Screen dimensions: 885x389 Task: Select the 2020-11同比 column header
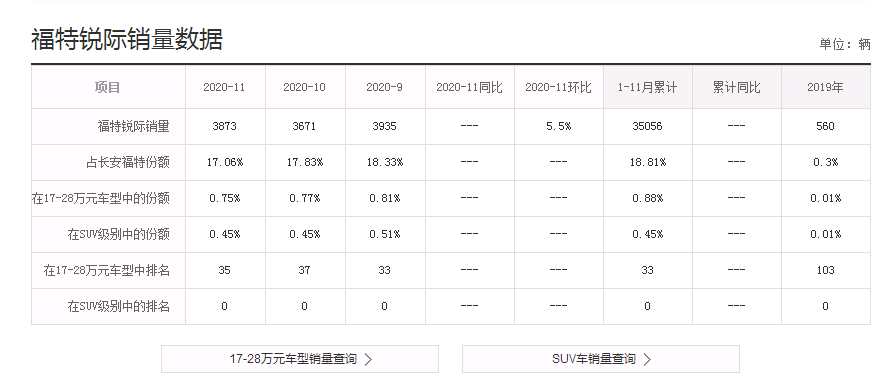pyautogui.click(x=470, y=88)
